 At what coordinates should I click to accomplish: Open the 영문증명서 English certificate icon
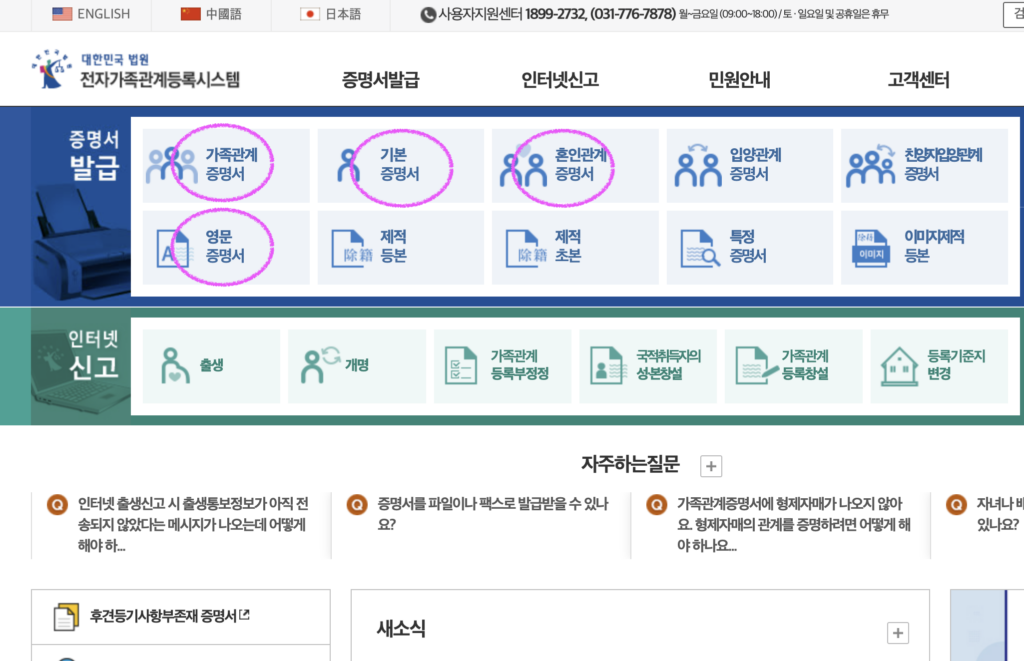coord(225,247)
